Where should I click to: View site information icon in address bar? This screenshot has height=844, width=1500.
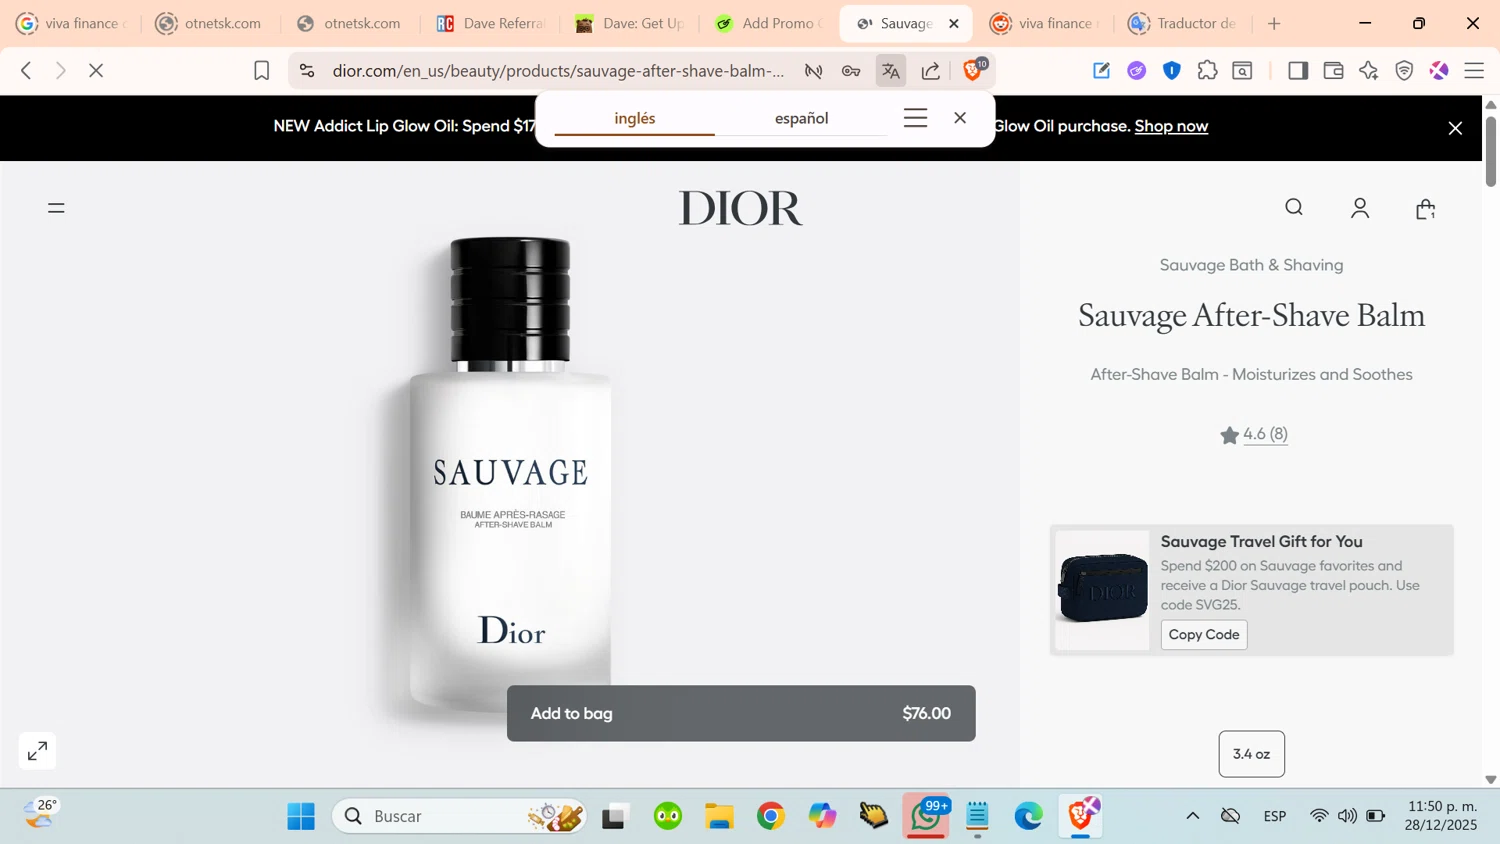coord(307,71)
